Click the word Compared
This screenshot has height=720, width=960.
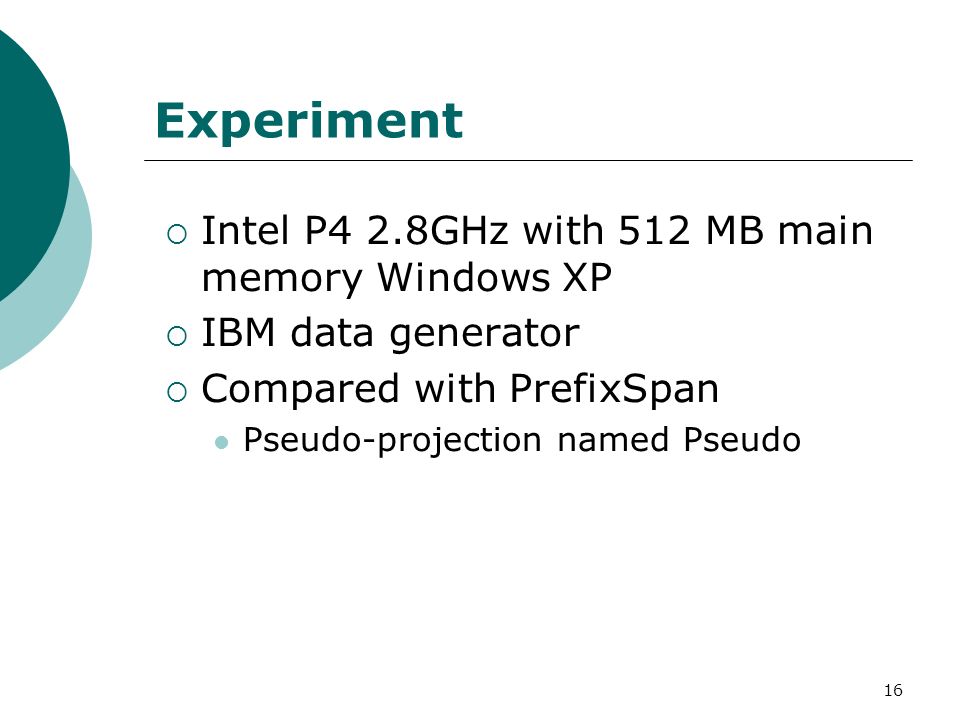click(x=301, y=389)
